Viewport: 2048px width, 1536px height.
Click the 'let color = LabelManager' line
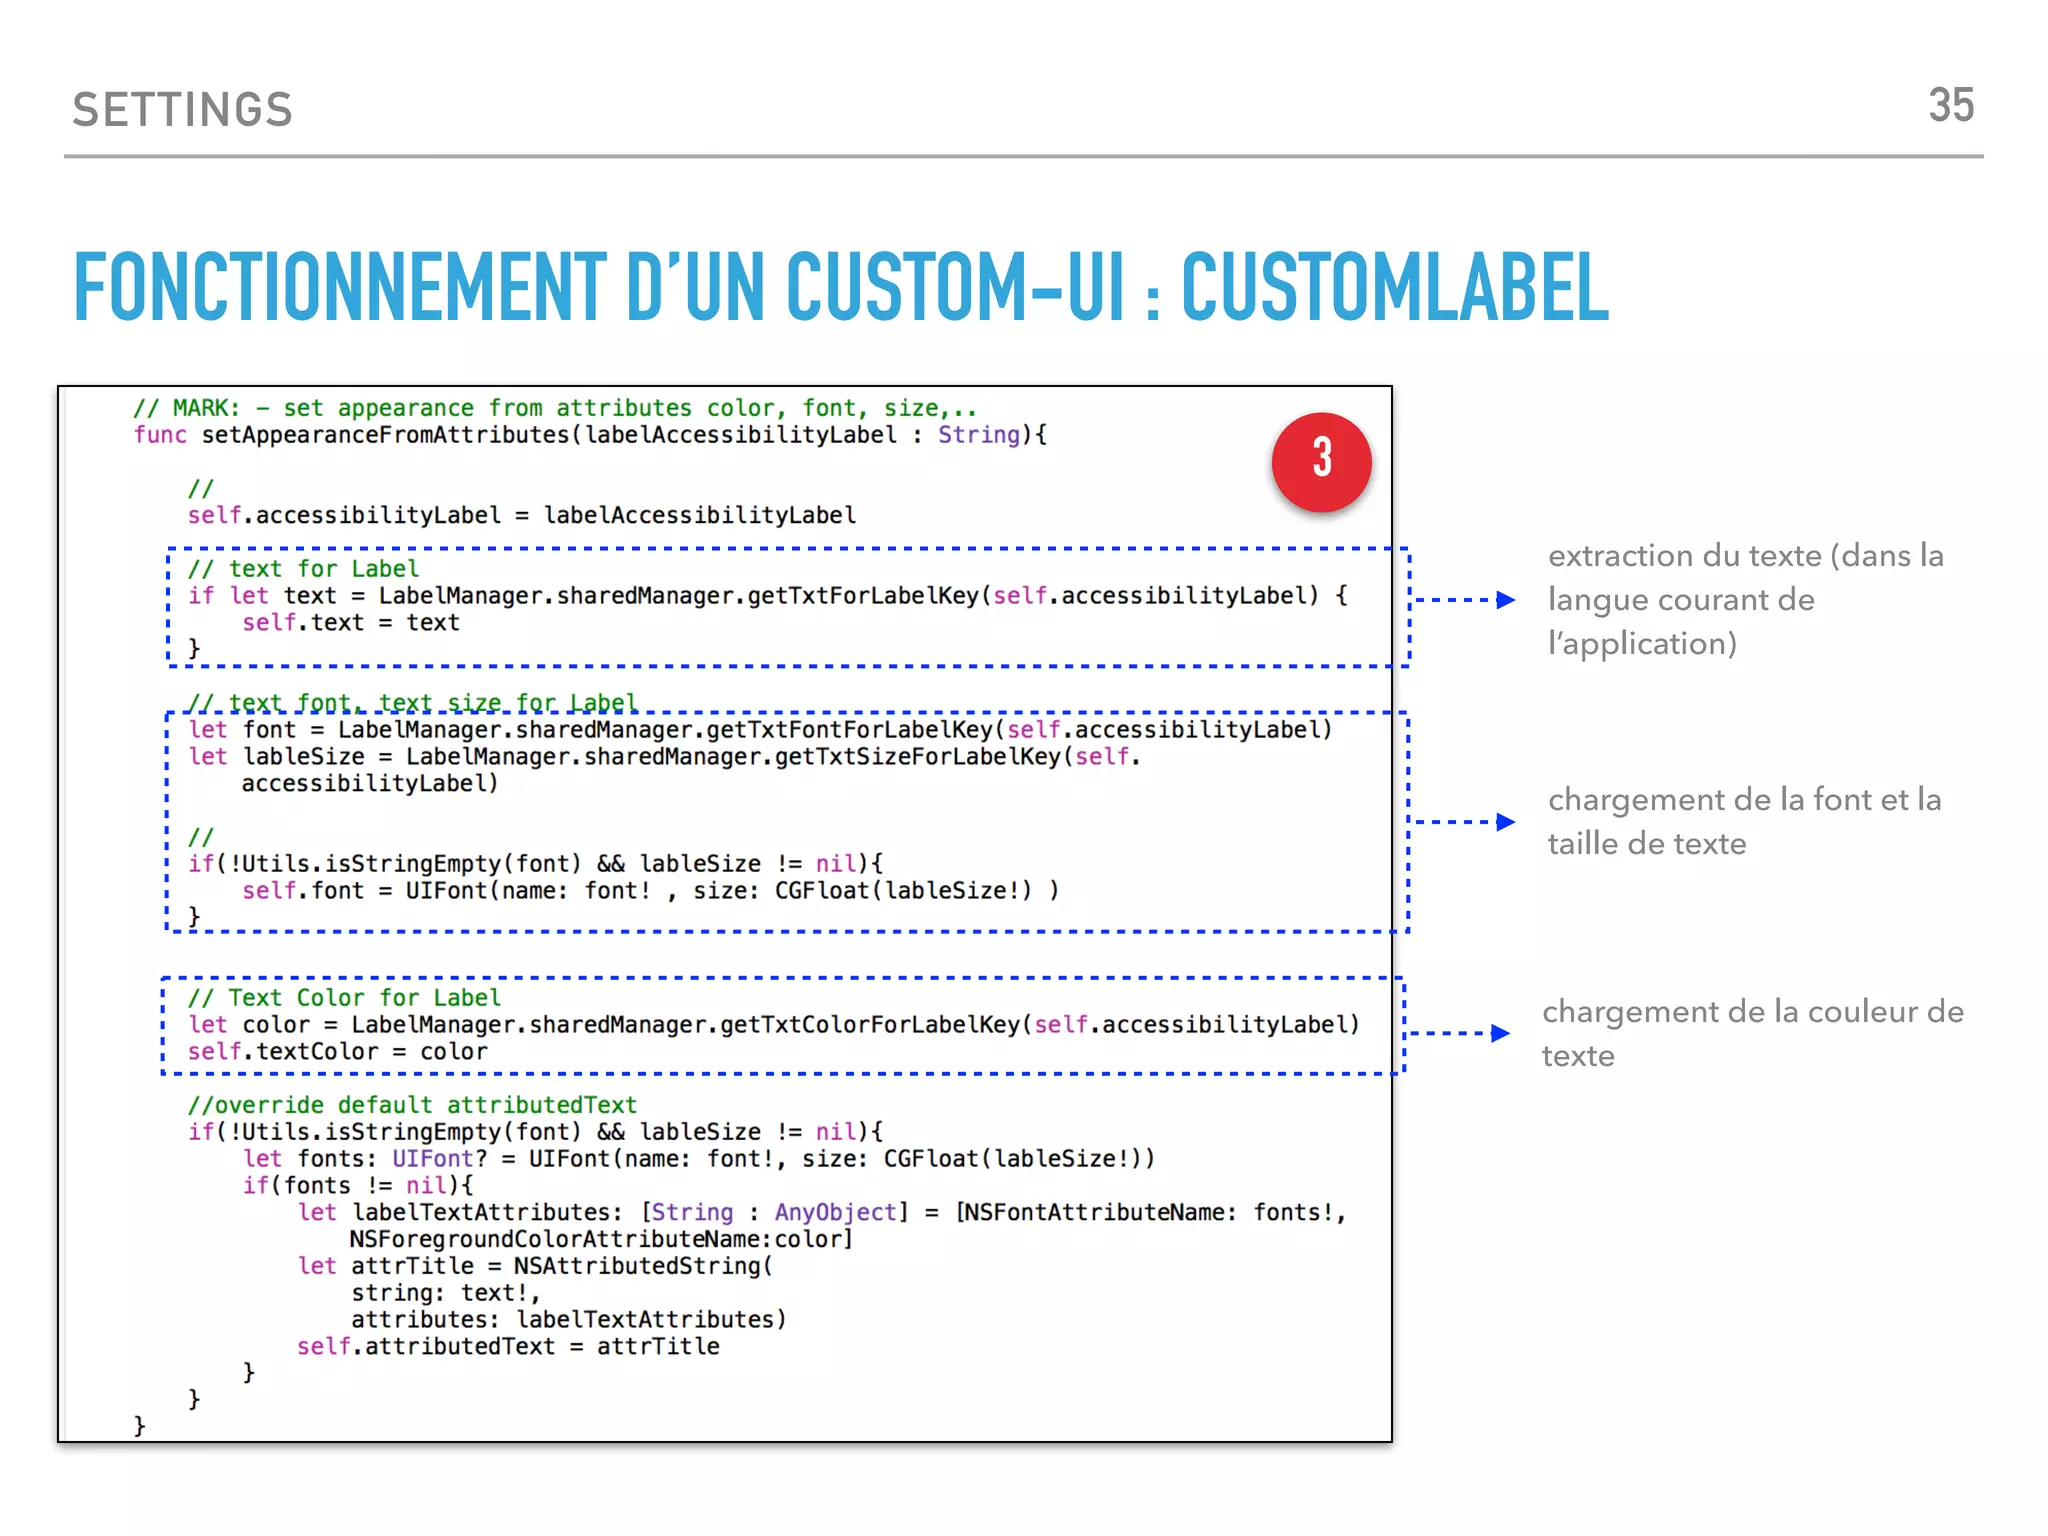point(774,1025)
